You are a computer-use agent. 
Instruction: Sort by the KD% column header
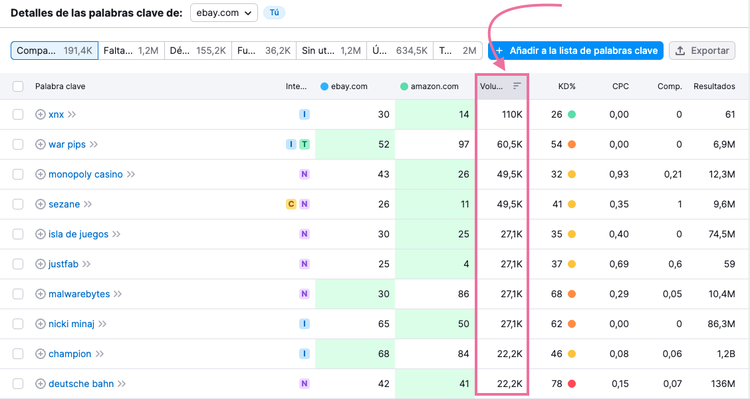point(567,86)
